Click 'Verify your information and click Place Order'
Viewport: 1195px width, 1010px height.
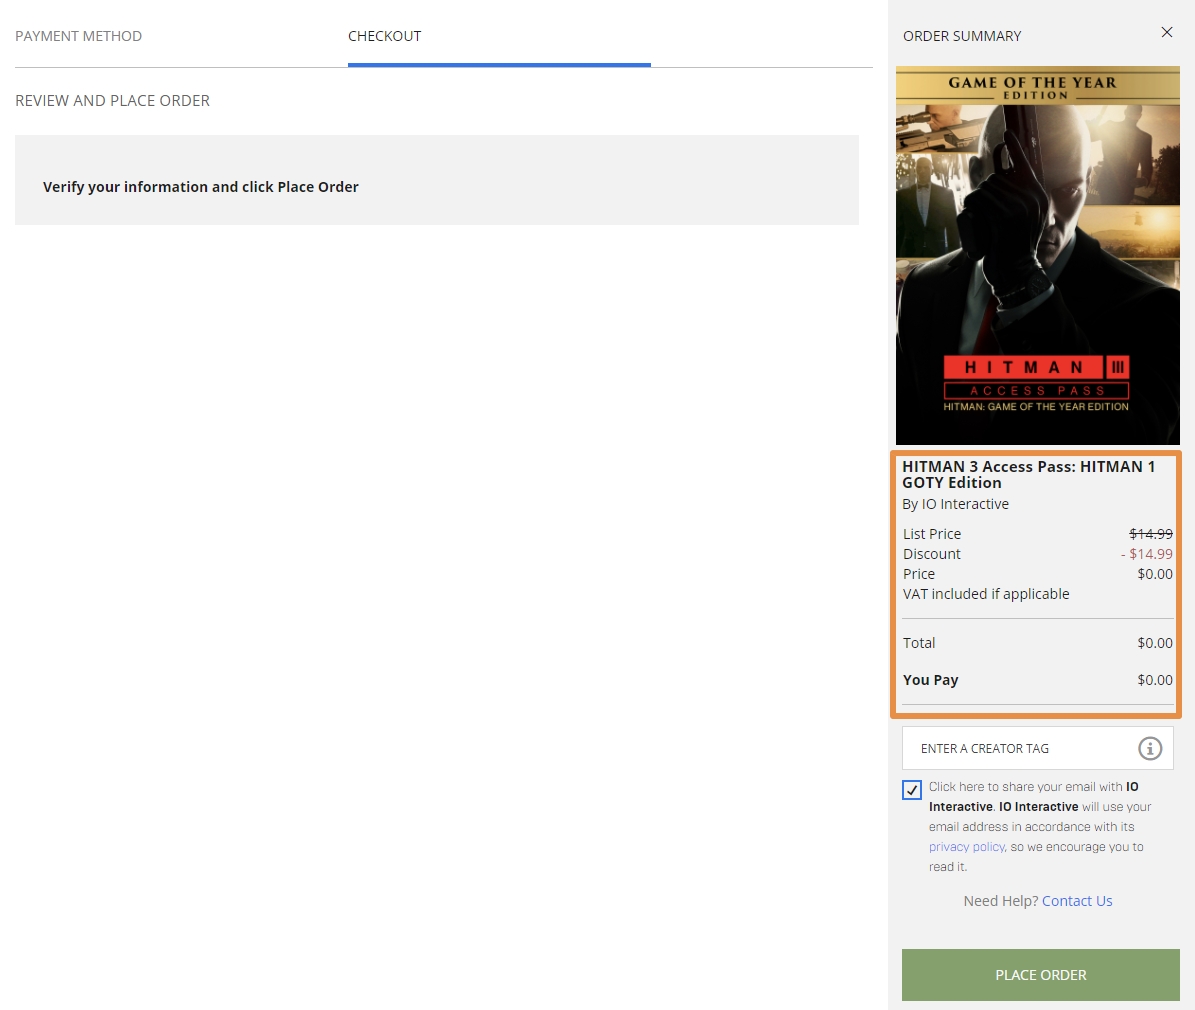pos(200,187)
